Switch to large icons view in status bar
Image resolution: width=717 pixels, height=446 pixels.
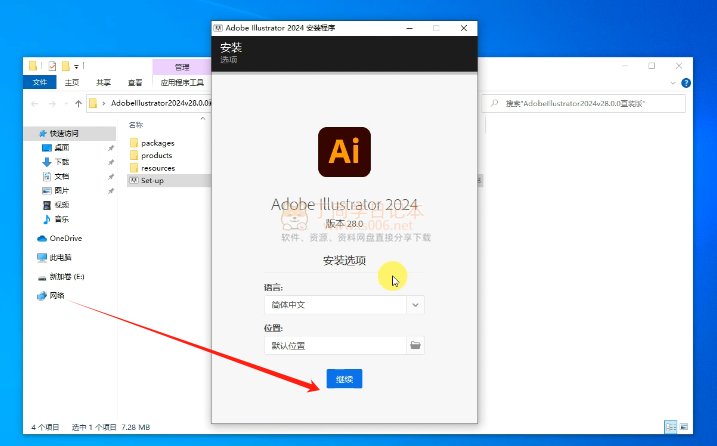click(684, 427)
